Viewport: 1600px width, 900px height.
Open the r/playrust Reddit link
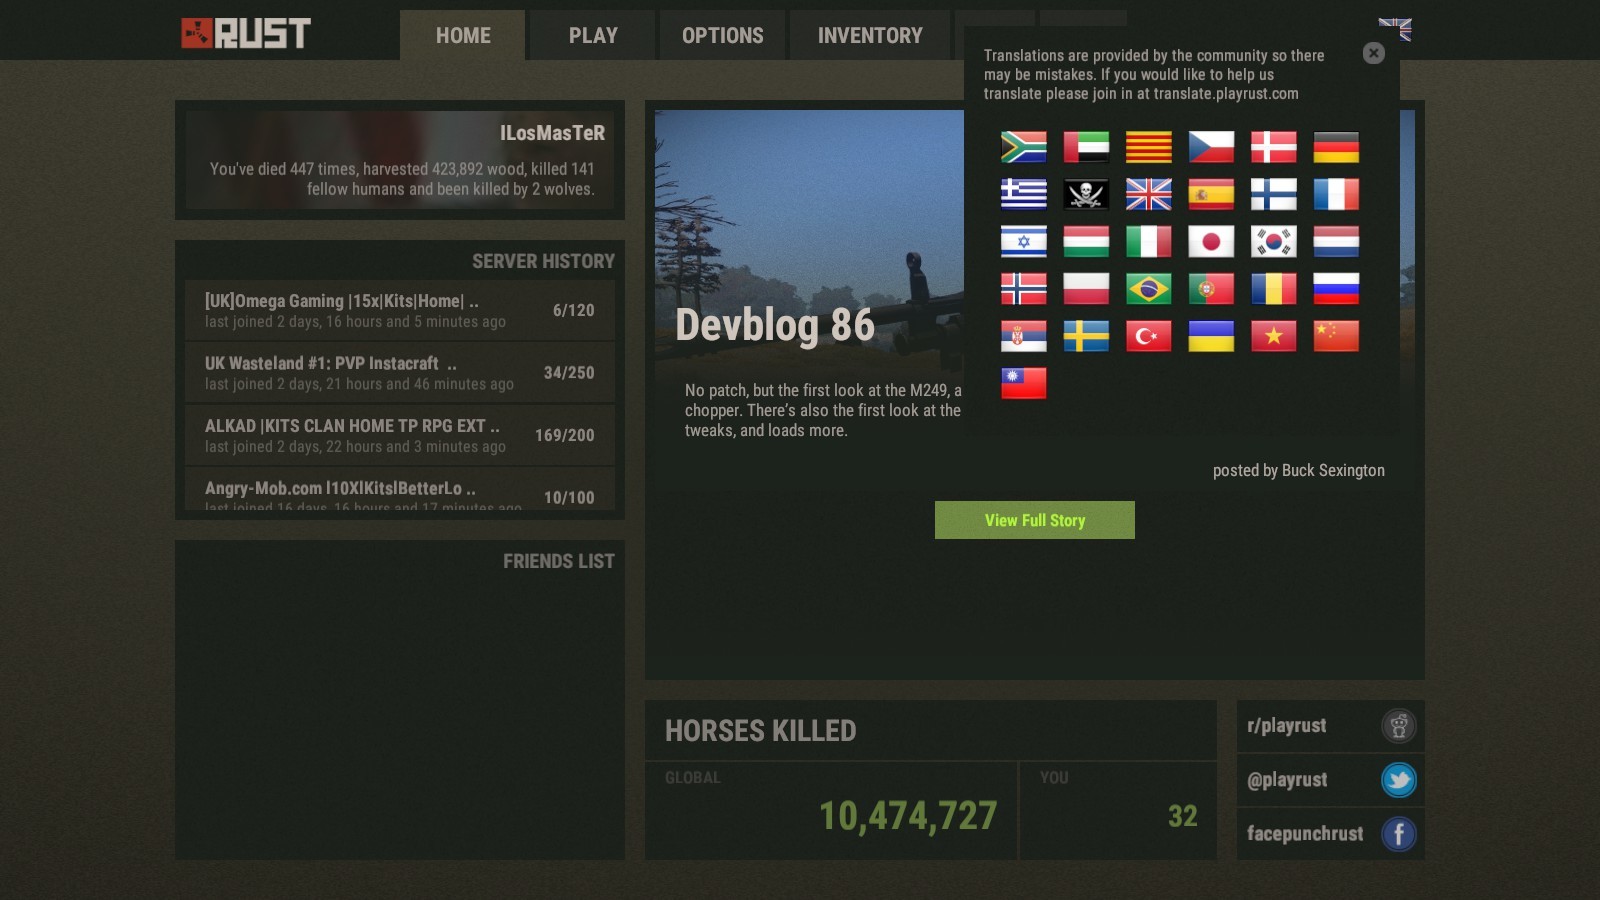click(x=1331, y=726)
